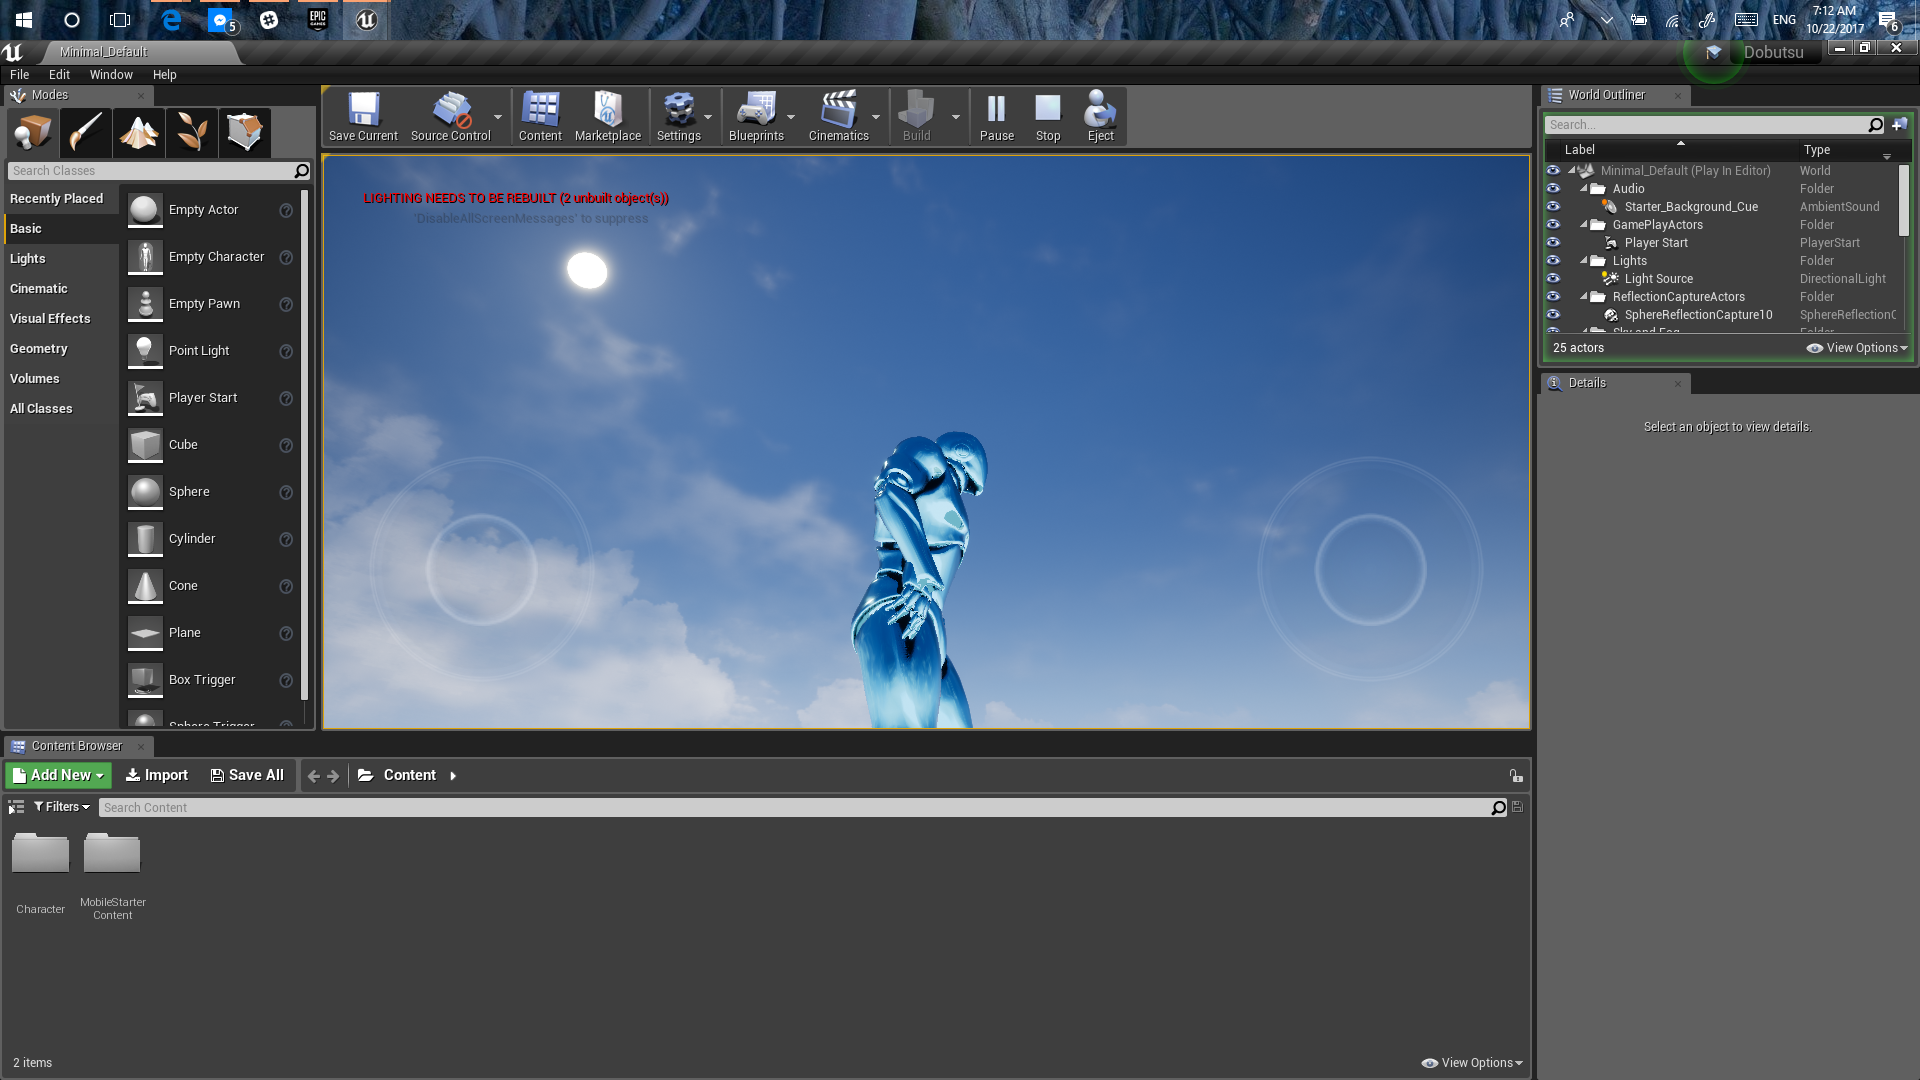Click Save Current floppy disk icon
1920x1080 pixels.
pos(363,116)
